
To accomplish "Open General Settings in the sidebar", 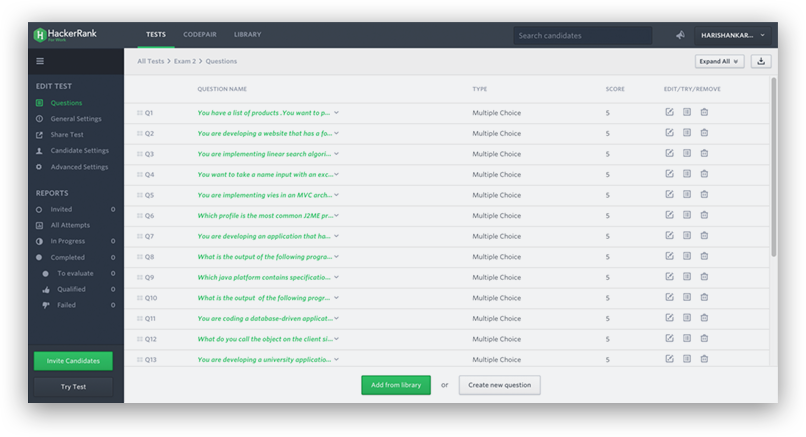I will (x=76, y=119).
